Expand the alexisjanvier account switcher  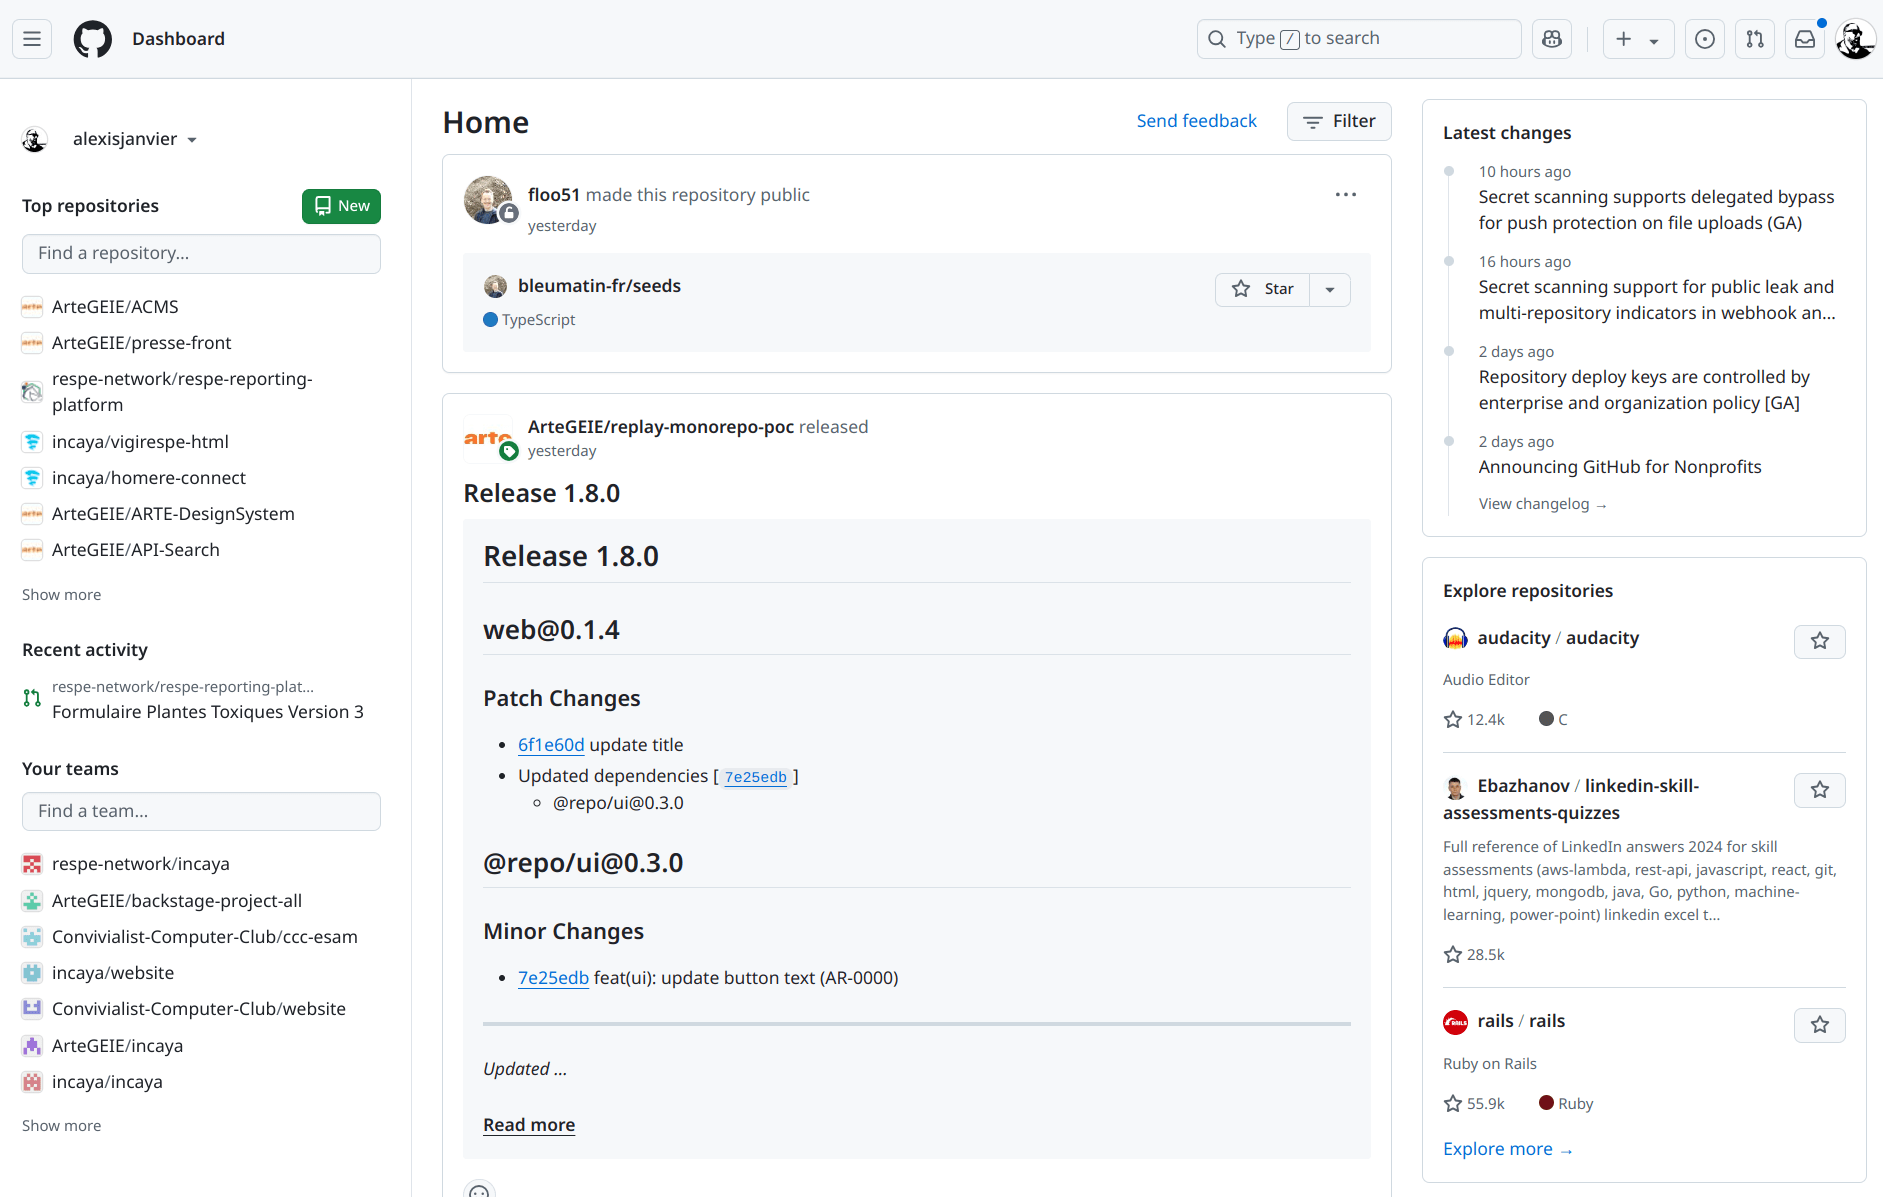(134, 139)
